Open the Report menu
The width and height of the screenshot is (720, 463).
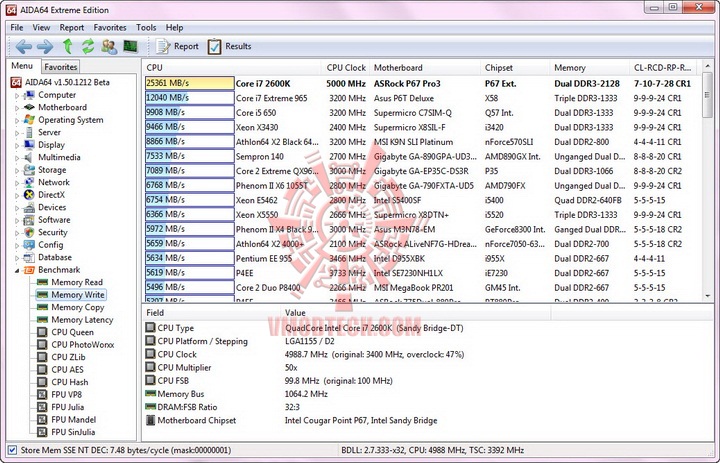pyautogui.click(x=72, y=28)
